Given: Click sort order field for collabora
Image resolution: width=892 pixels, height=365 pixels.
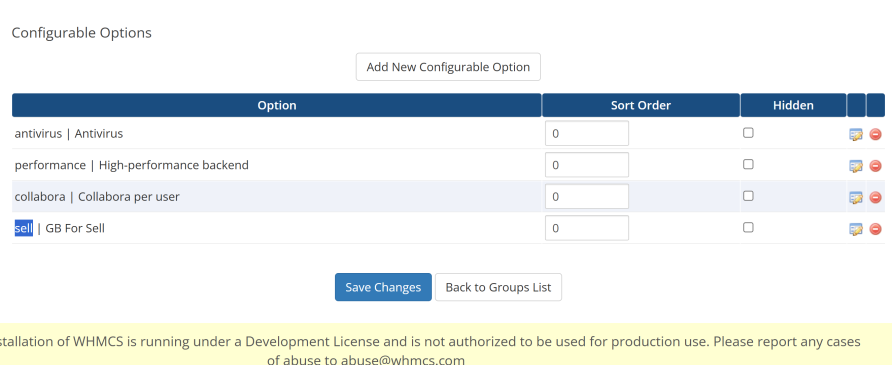Looking at the screenshot, I should [587, 197].
